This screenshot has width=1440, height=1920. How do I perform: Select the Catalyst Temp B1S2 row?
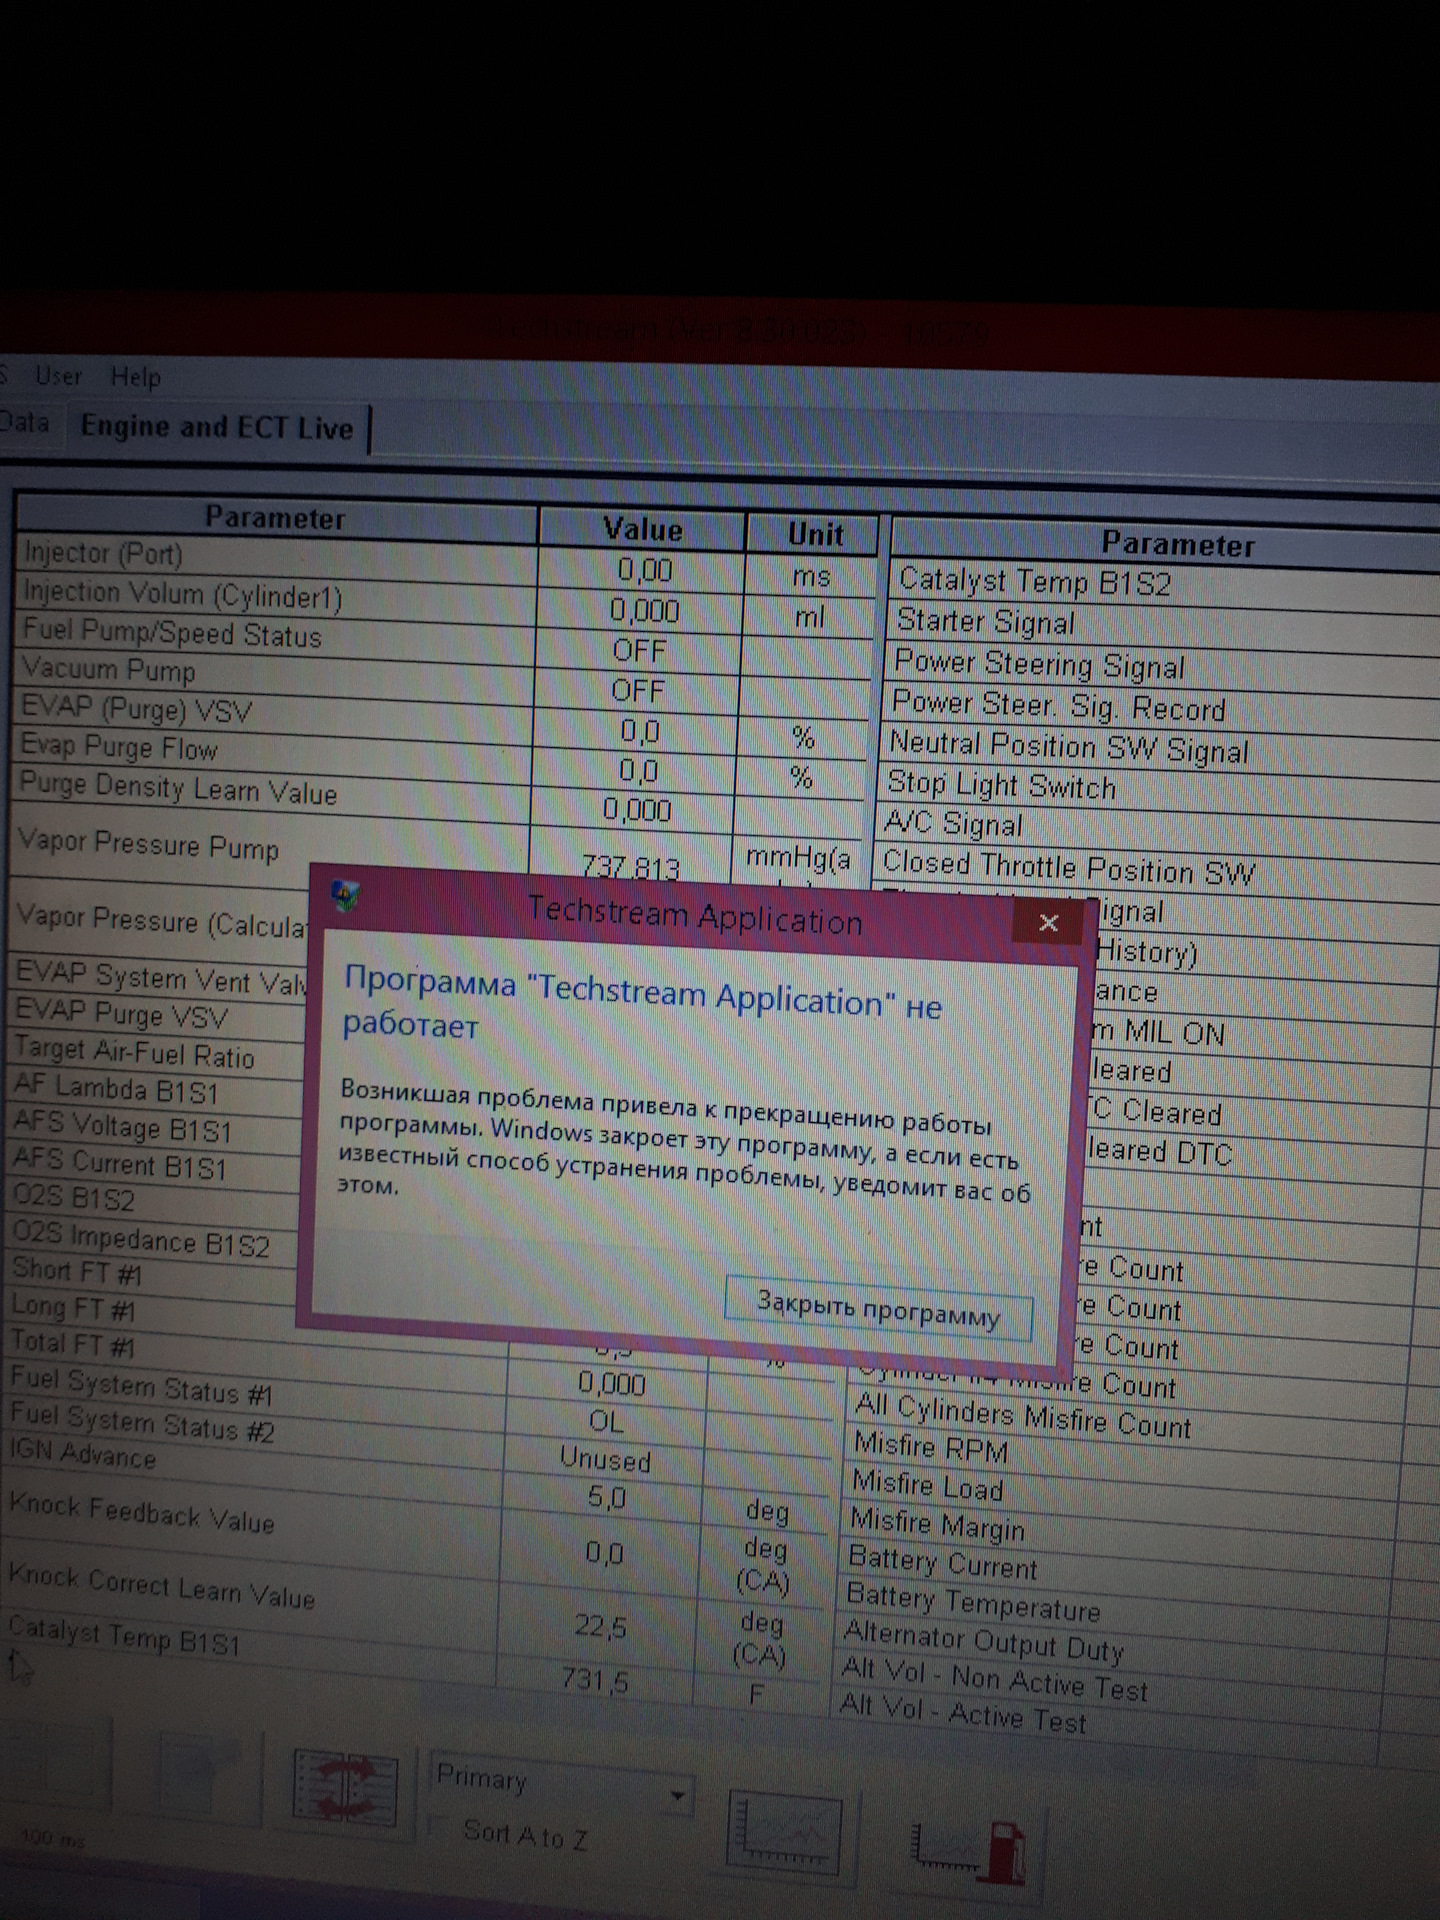pos(1034,582)
